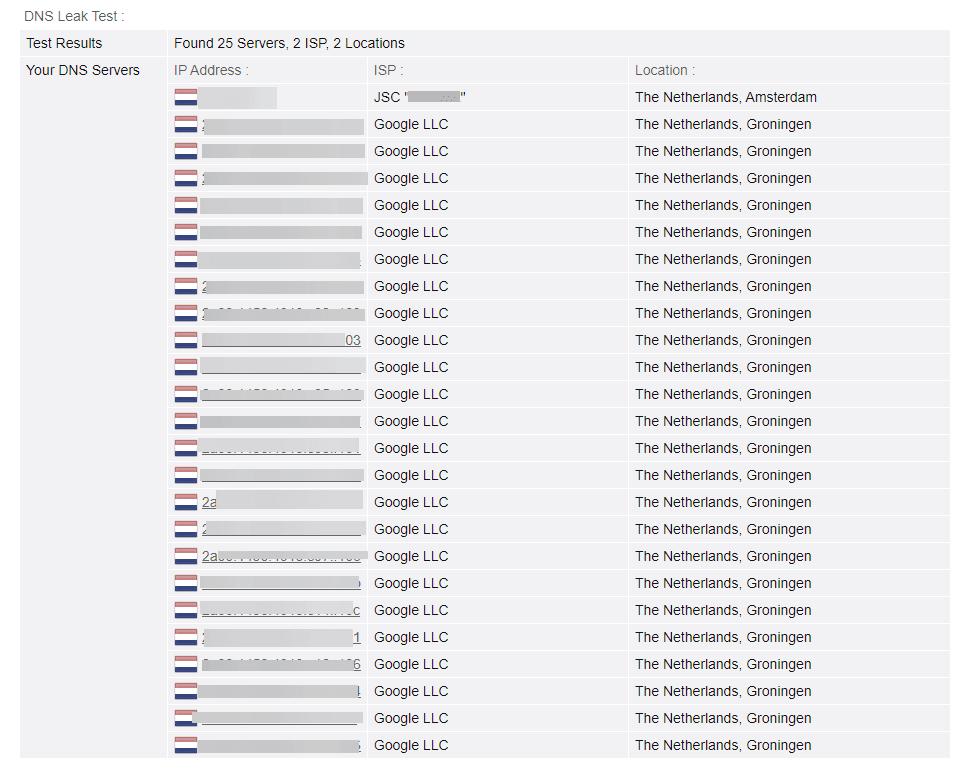Click the flag beside the IP ending in 03
Viewport: 973px width, 770px height.
click(186, 341)
